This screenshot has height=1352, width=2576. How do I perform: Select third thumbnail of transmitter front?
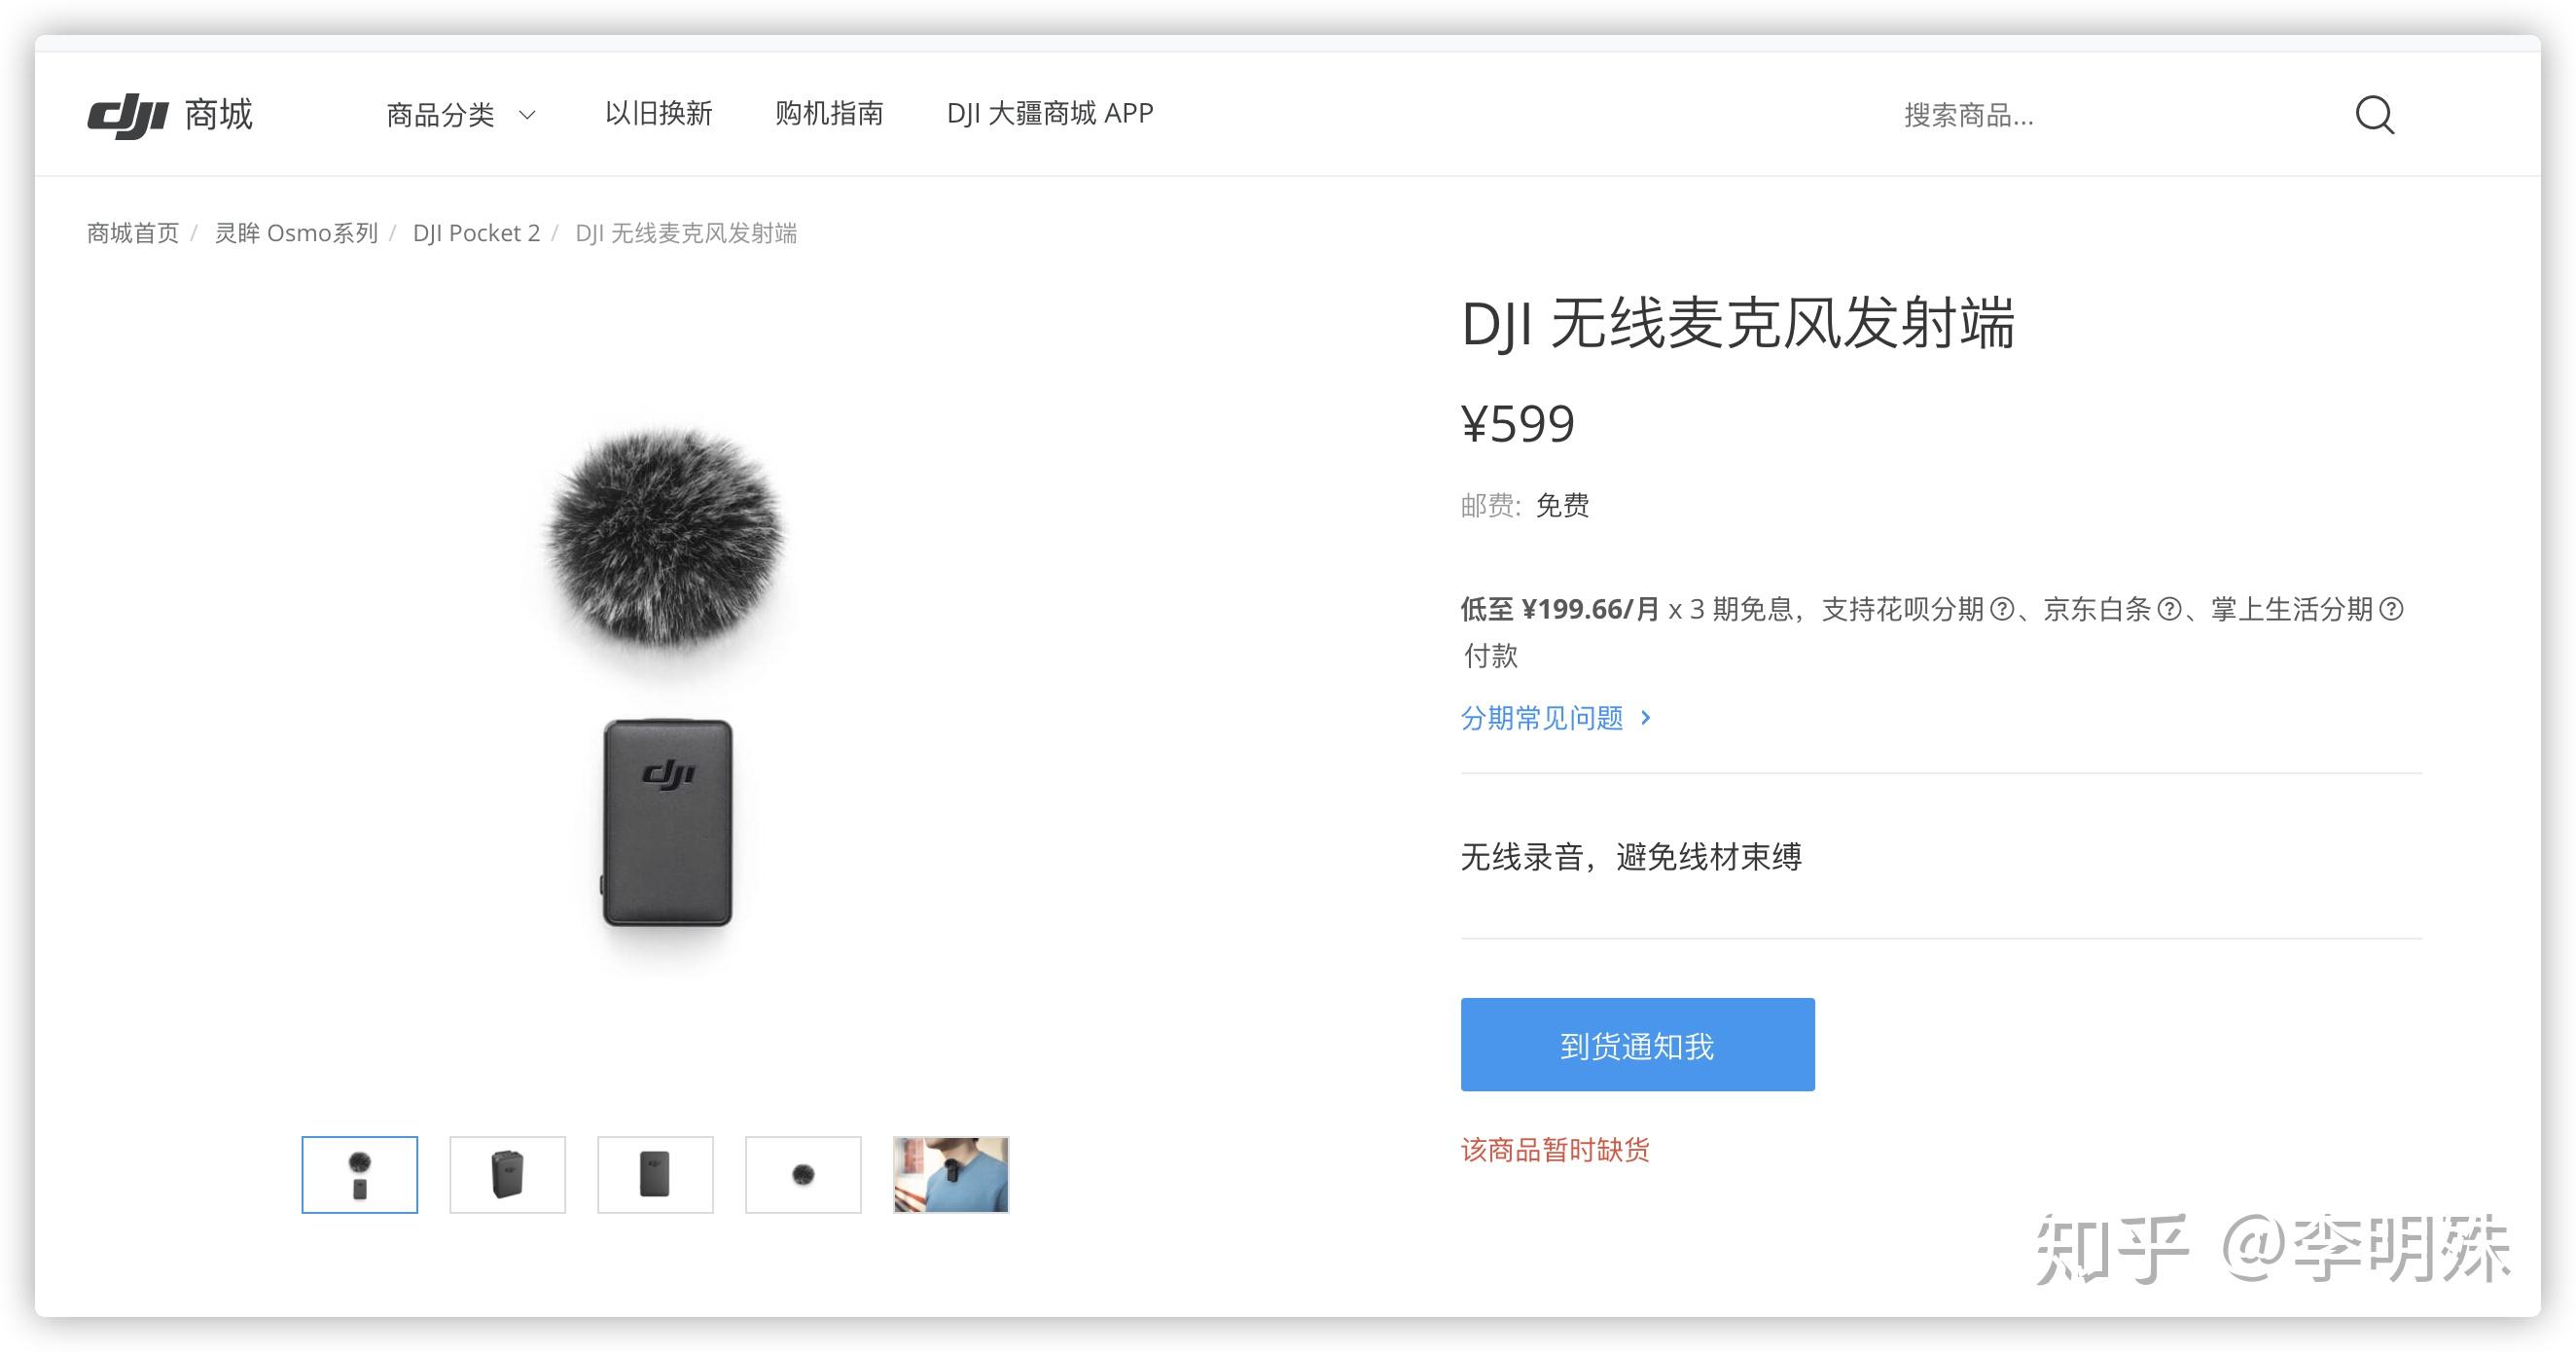655,1175
